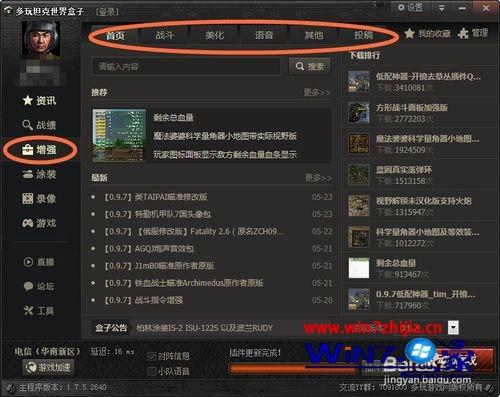
Task: Open 类TAIPAI瞄准修改版 list item
Action: point(156,197)
